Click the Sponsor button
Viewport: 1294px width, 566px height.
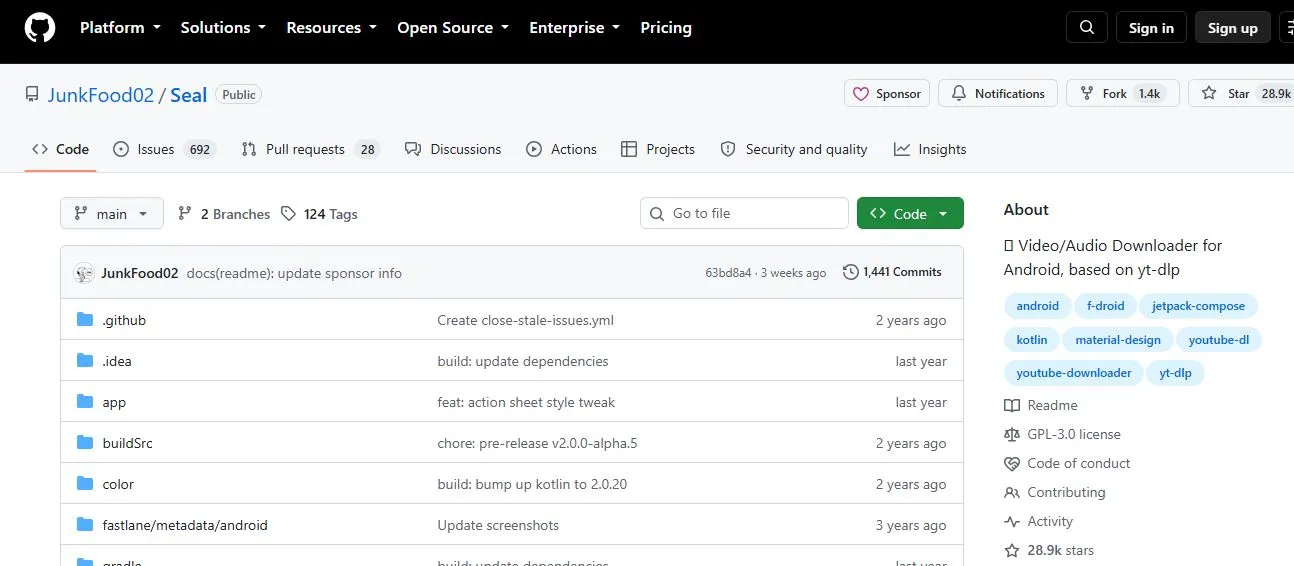tap(887, 94)
